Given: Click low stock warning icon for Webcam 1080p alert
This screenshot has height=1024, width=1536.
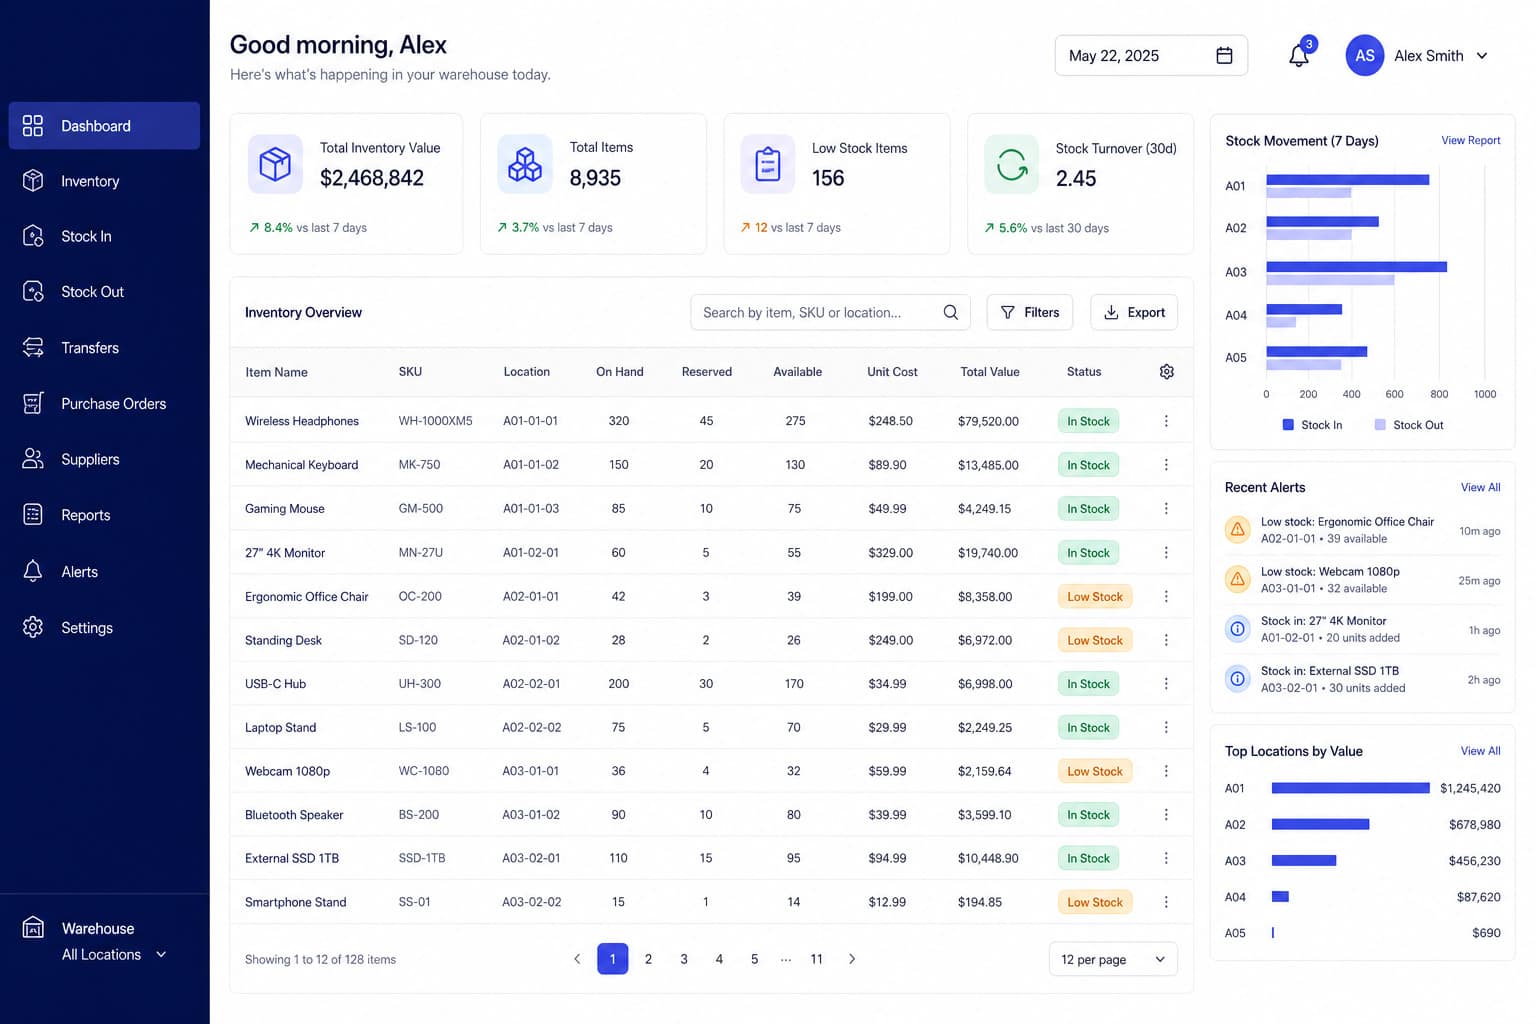Looking at the screenshot, I should click(1237, 579).
